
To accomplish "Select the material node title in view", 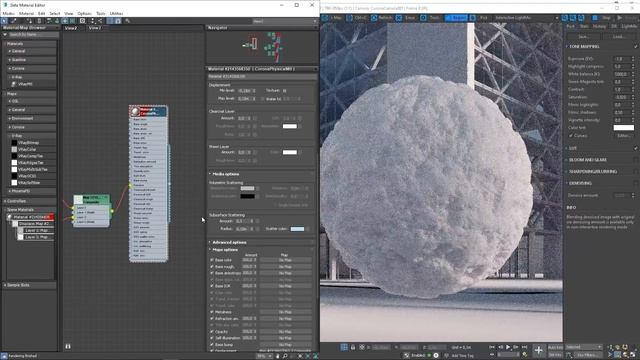I will tap(149, 111).
